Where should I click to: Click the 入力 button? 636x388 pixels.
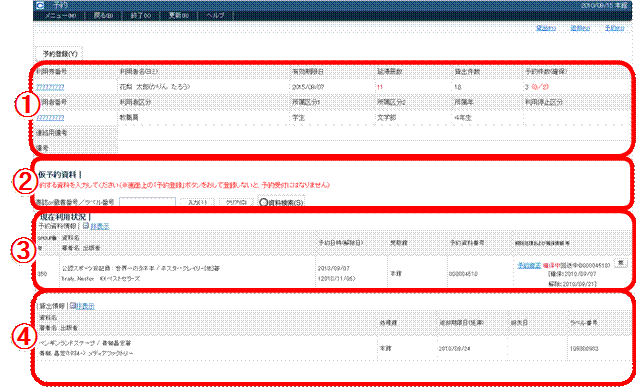(197, 202)
